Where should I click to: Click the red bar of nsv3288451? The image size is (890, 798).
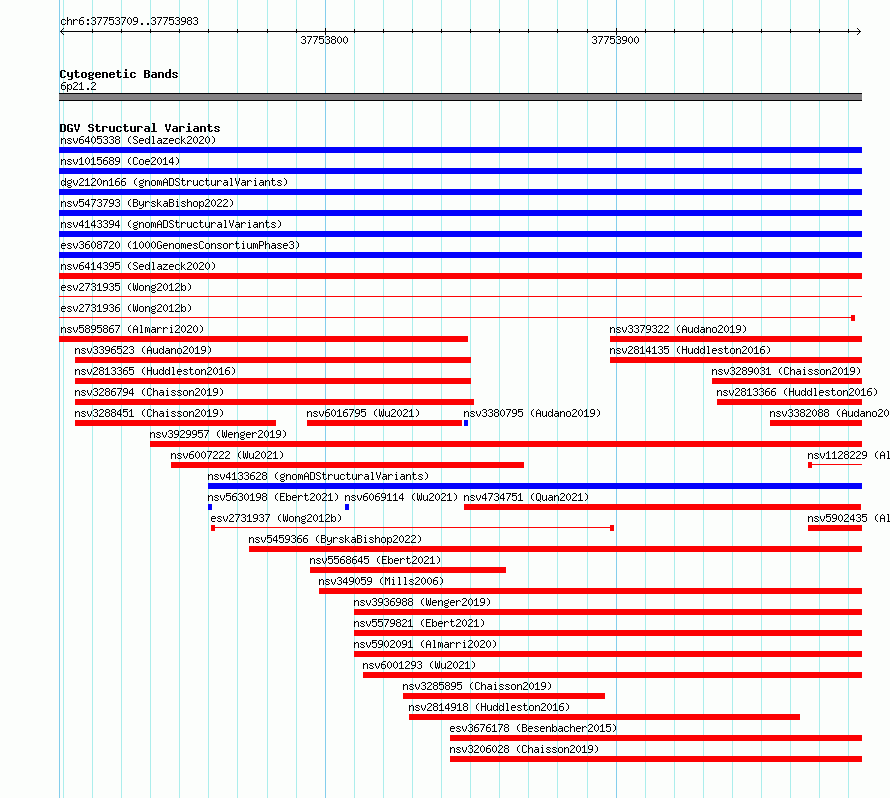[175, 423]
